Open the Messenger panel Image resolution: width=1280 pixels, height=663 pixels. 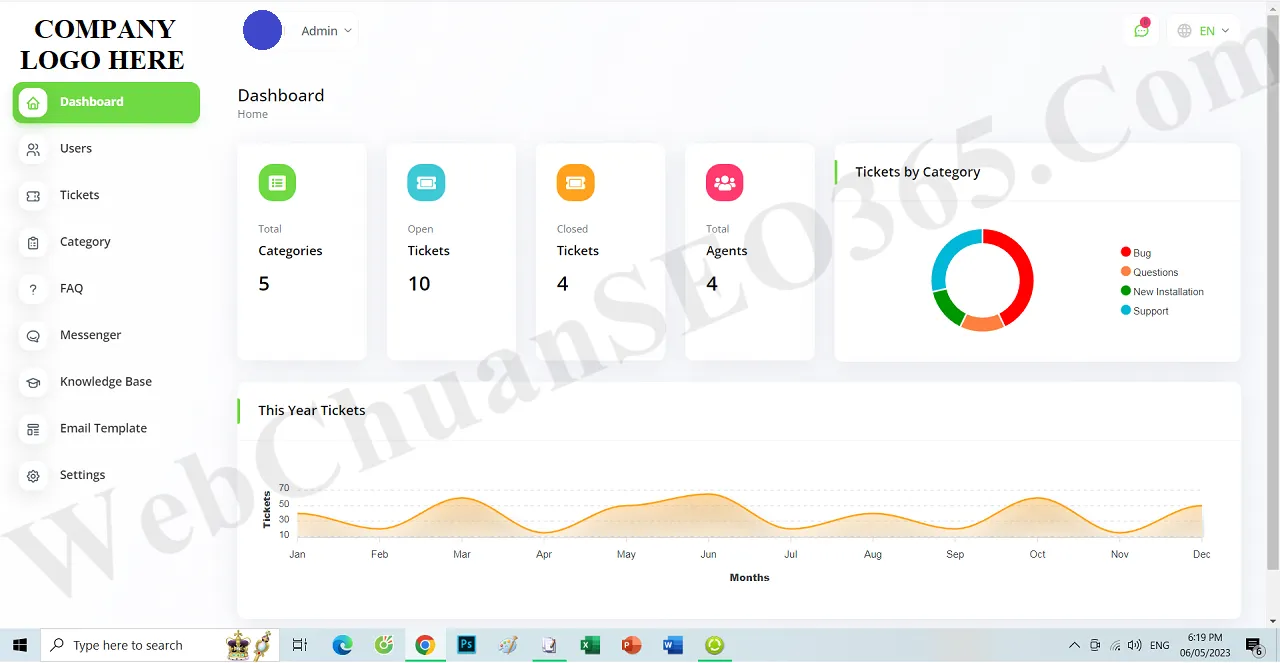tap(33, 335)
